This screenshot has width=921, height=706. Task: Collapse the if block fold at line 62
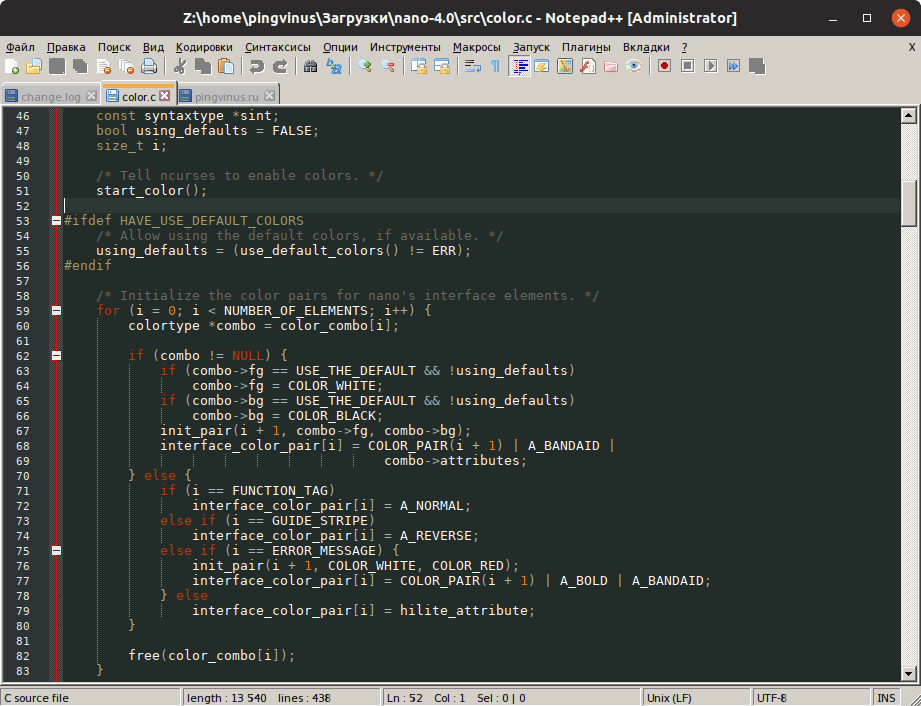click(x=56, y=355)
